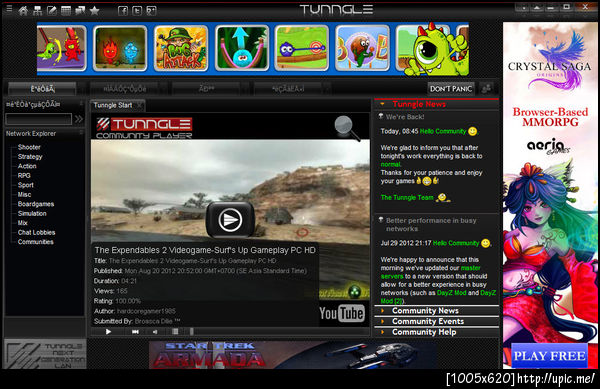Select the fourth main navigation tab

[288, 89]
